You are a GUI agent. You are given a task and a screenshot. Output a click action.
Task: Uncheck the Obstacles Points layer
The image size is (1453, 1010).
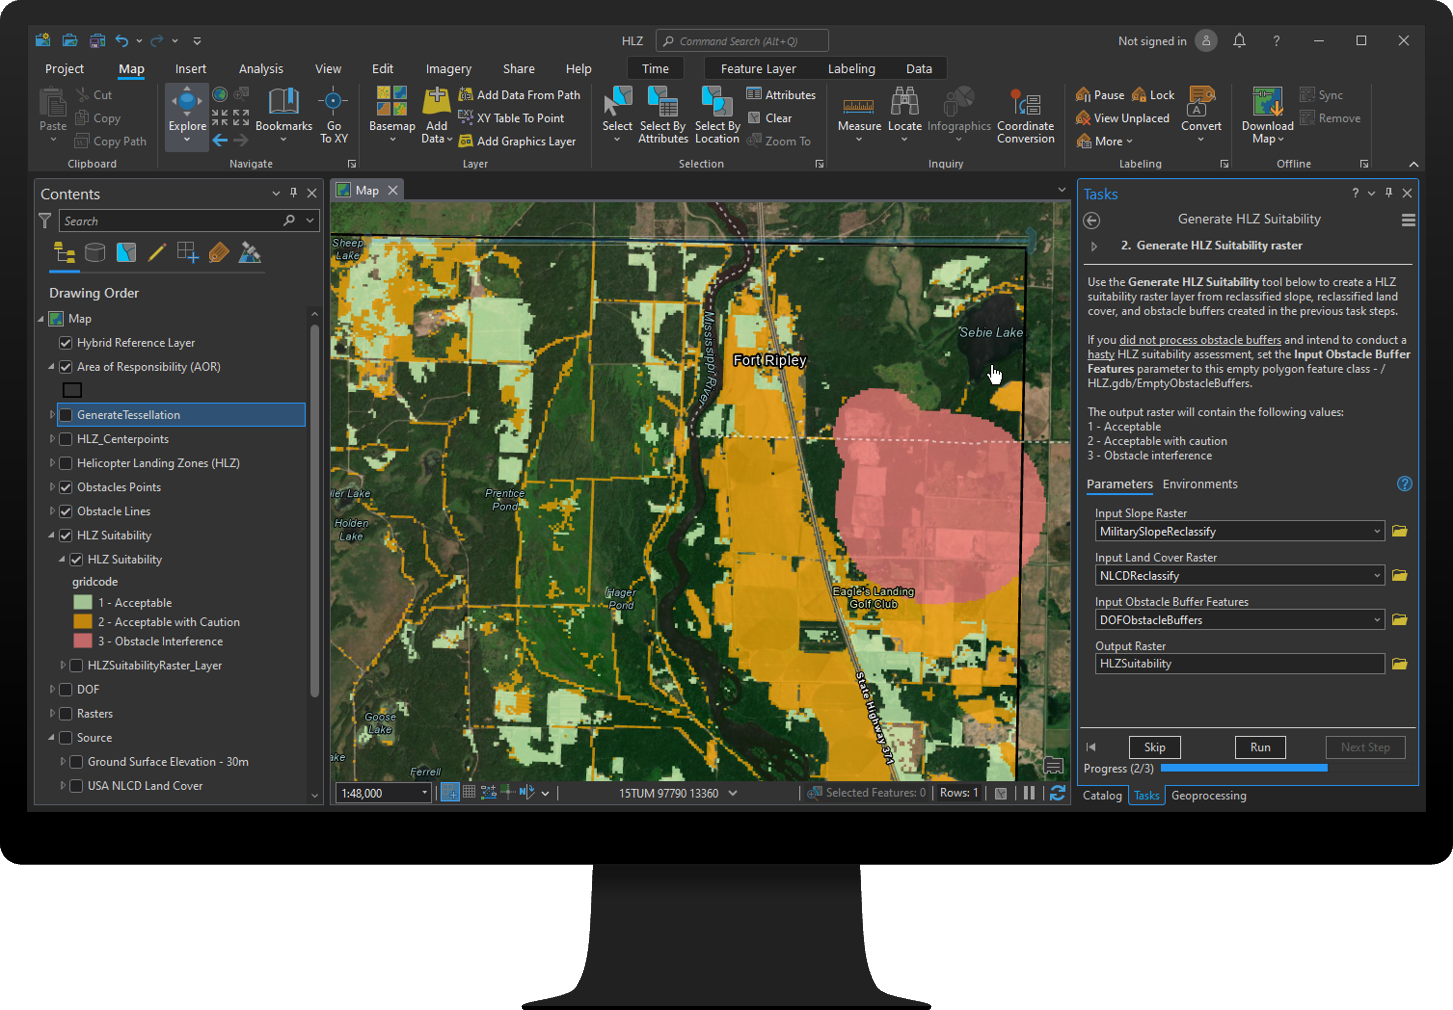(66, 487)
